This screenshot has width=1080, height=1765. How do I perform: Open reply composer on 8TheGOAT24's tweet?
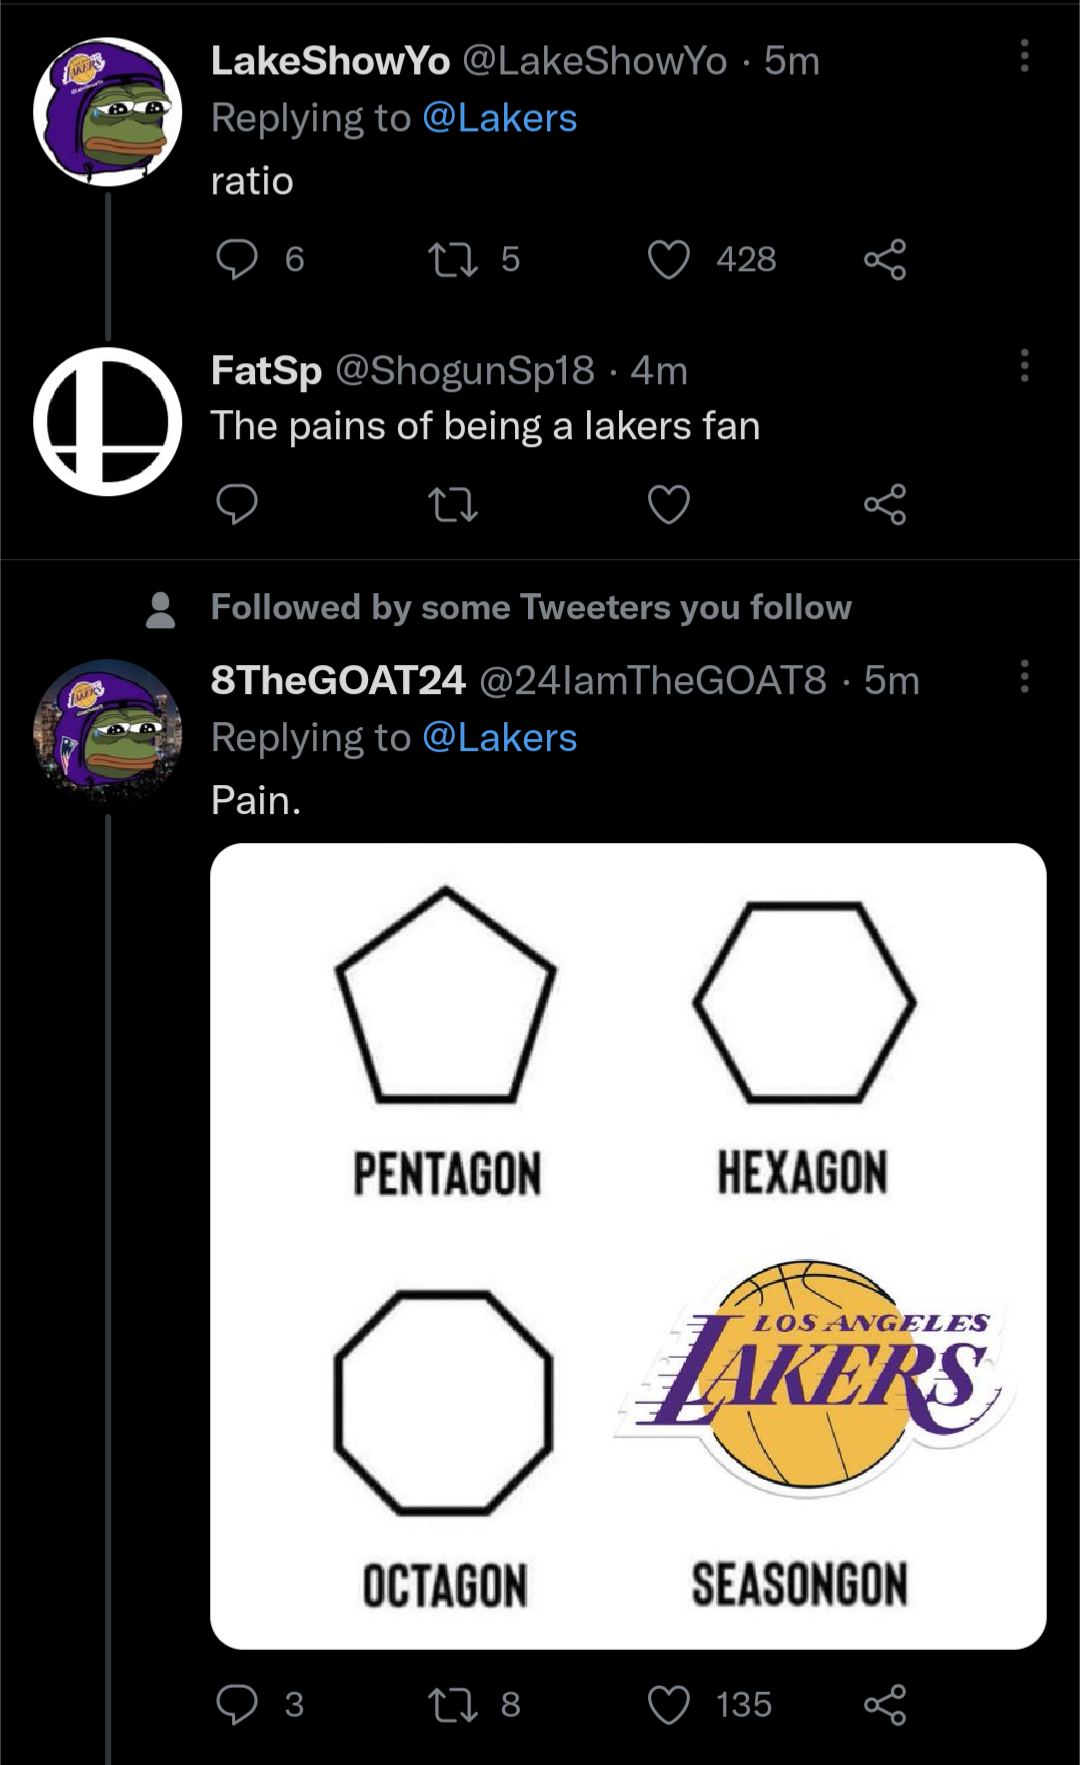238,1707
